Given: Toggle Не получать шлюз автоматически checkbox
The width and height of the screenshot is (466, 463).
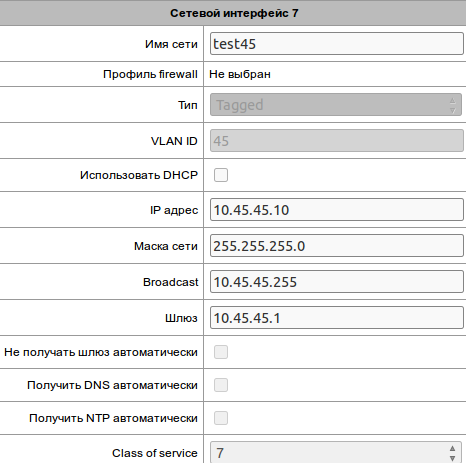Looking at the screenshot, I should (221, 352).
